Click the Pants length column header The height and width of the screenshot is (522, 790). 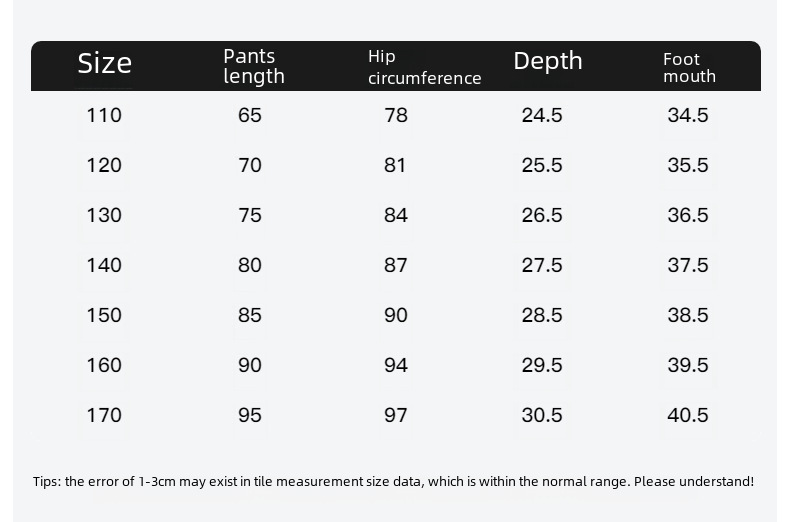254,66
